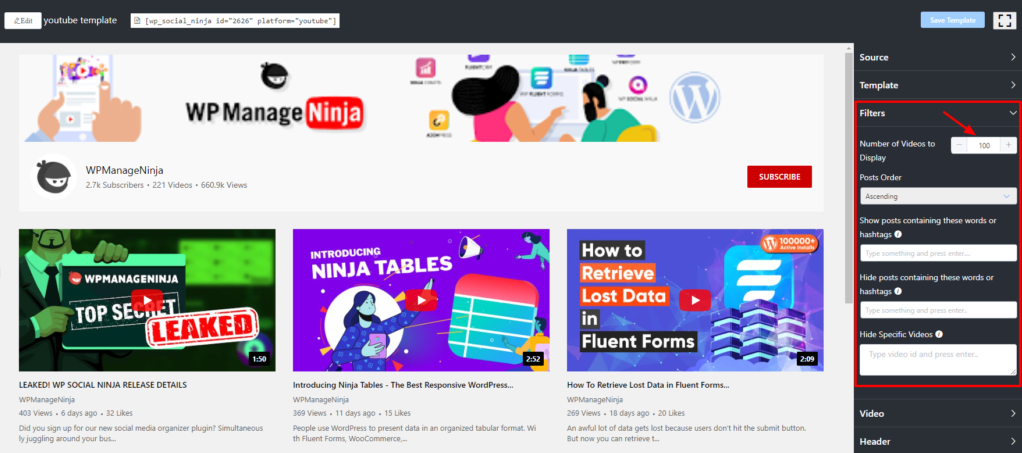Collapse the Filters section
Screen dimensions: 1022x453
(937, 113)
